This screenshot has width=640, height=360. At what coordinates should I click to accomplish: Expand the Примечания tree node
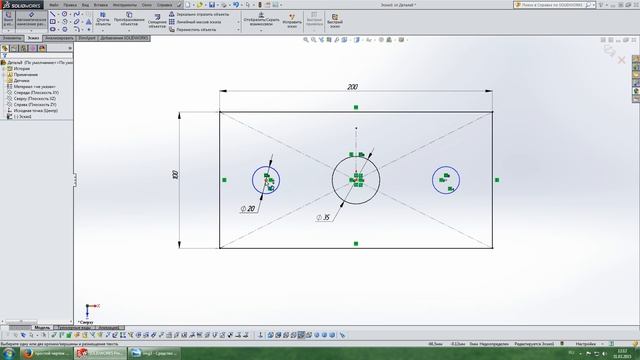click(4, 75)
